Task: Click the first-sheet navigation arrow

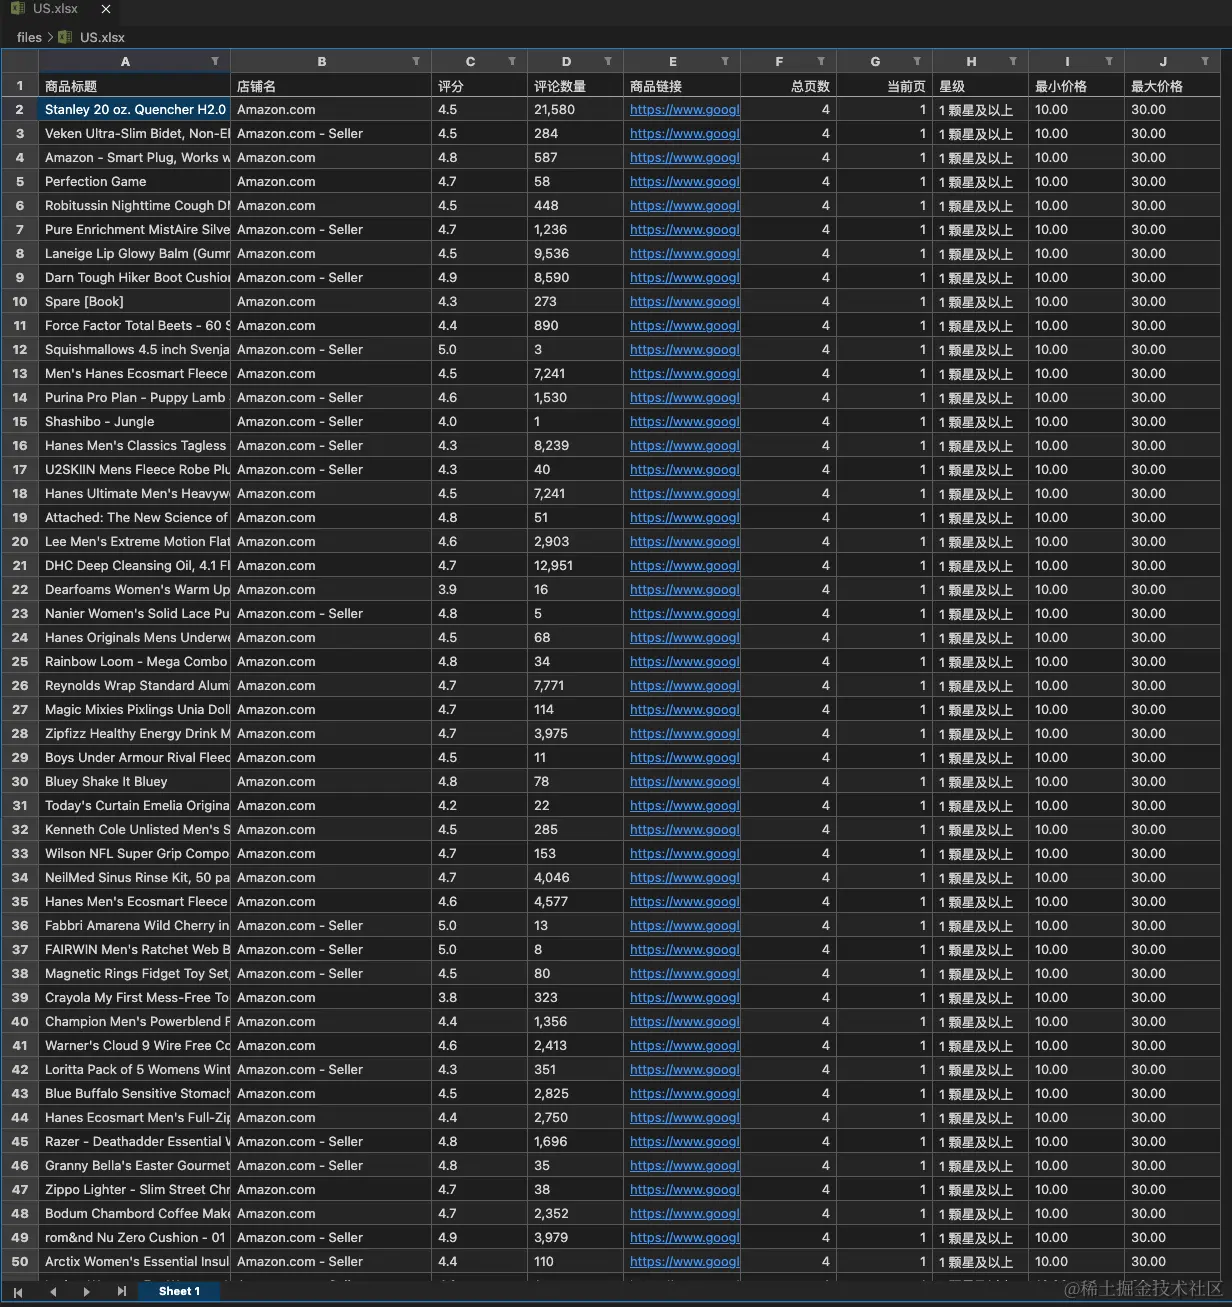Action: pos(18,1292)
